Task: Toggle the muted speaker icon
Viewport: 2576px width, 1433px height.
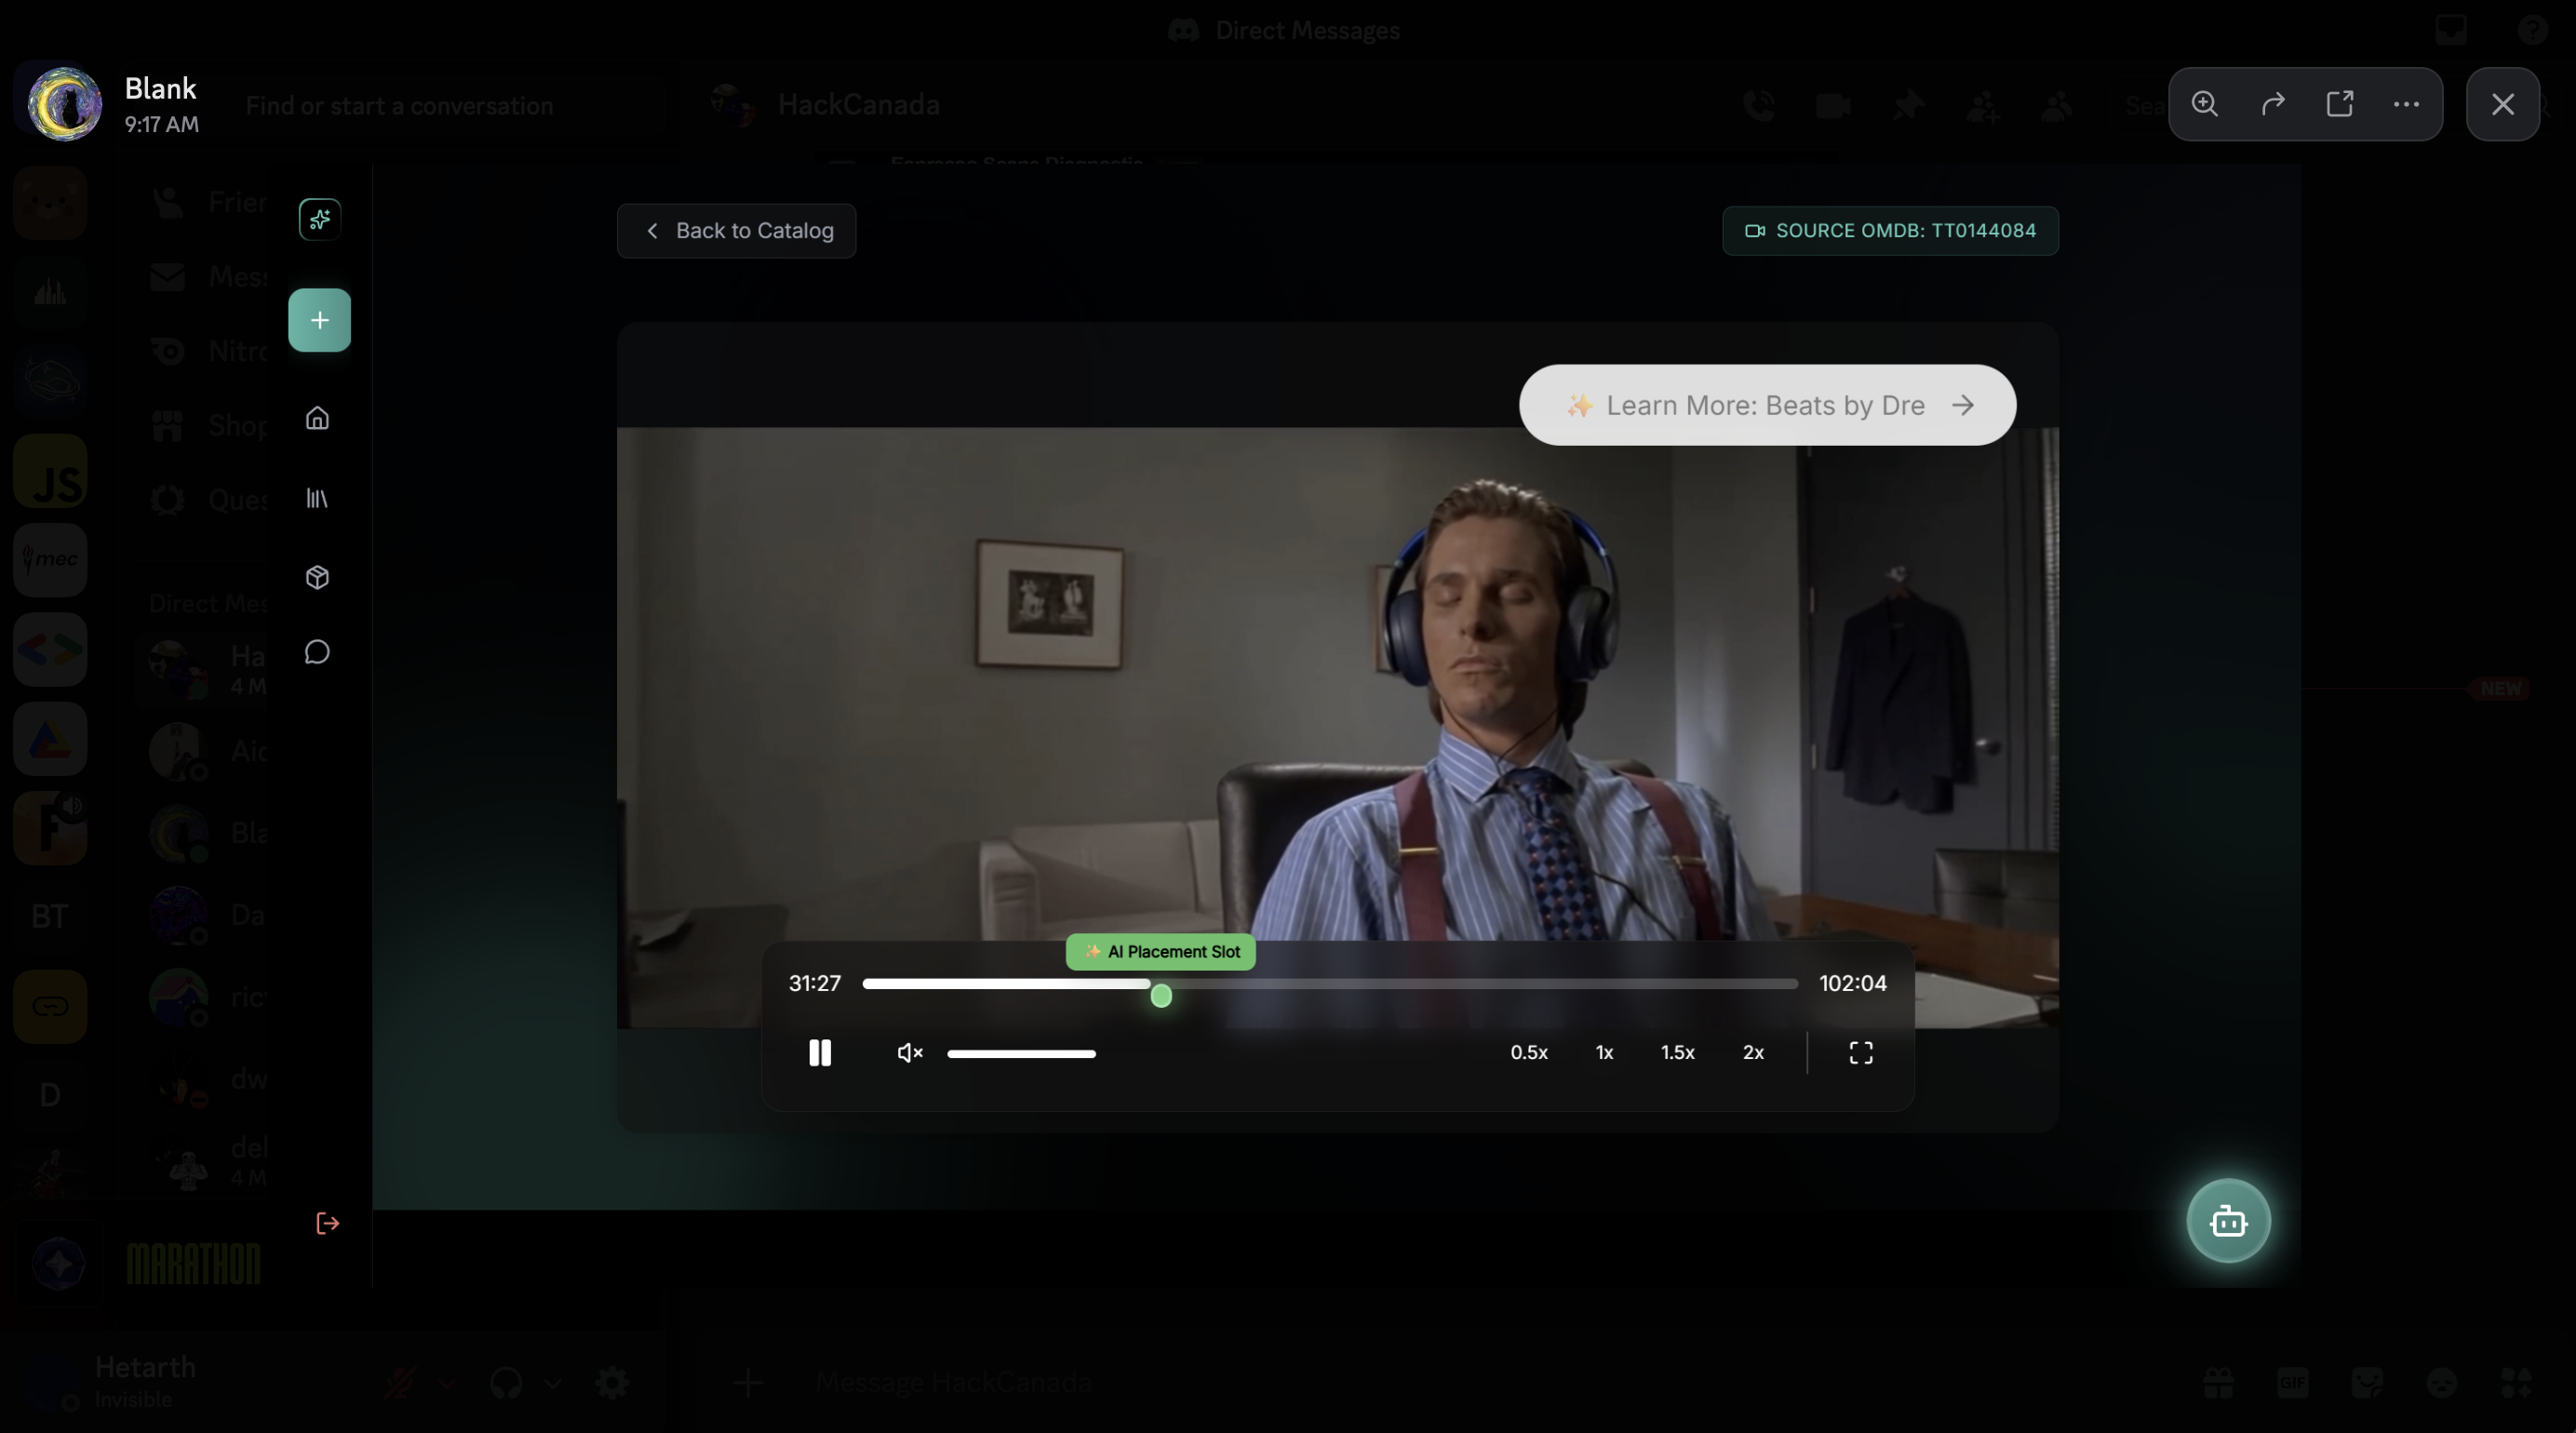Action: pos(909,1052)
